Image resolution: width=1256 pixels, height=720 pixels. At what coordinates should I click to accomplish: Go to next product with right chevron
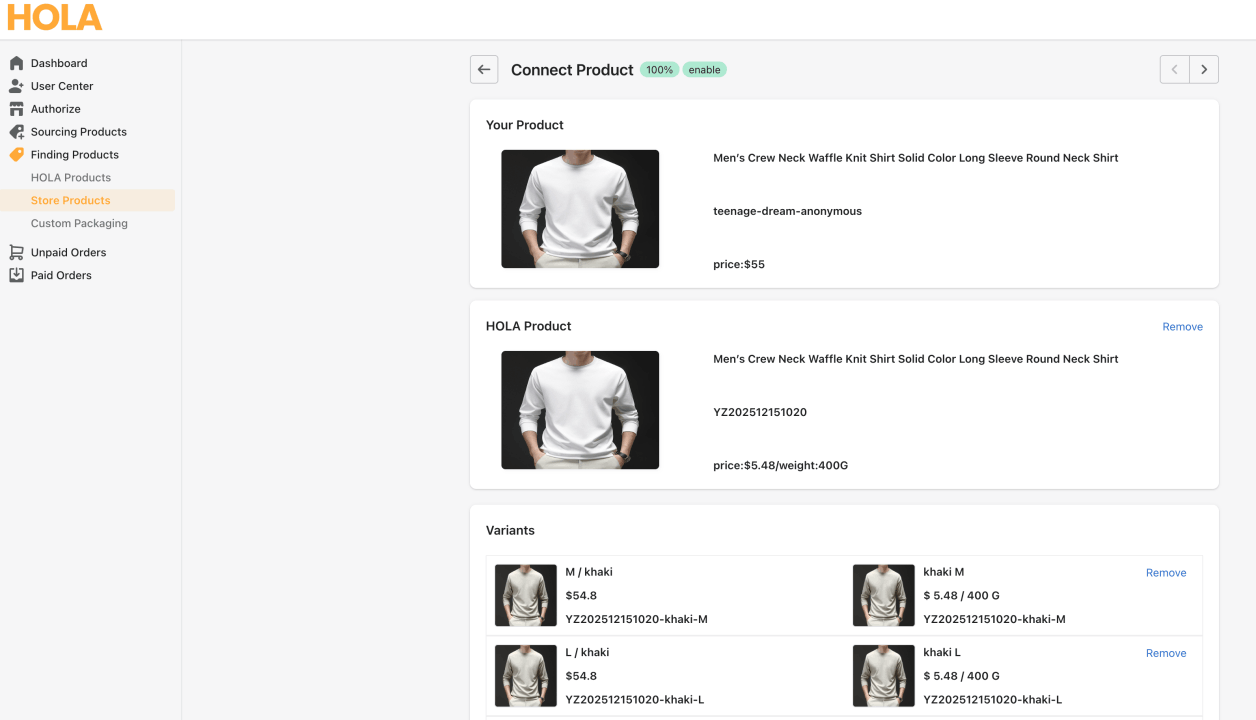point(1204,70)
